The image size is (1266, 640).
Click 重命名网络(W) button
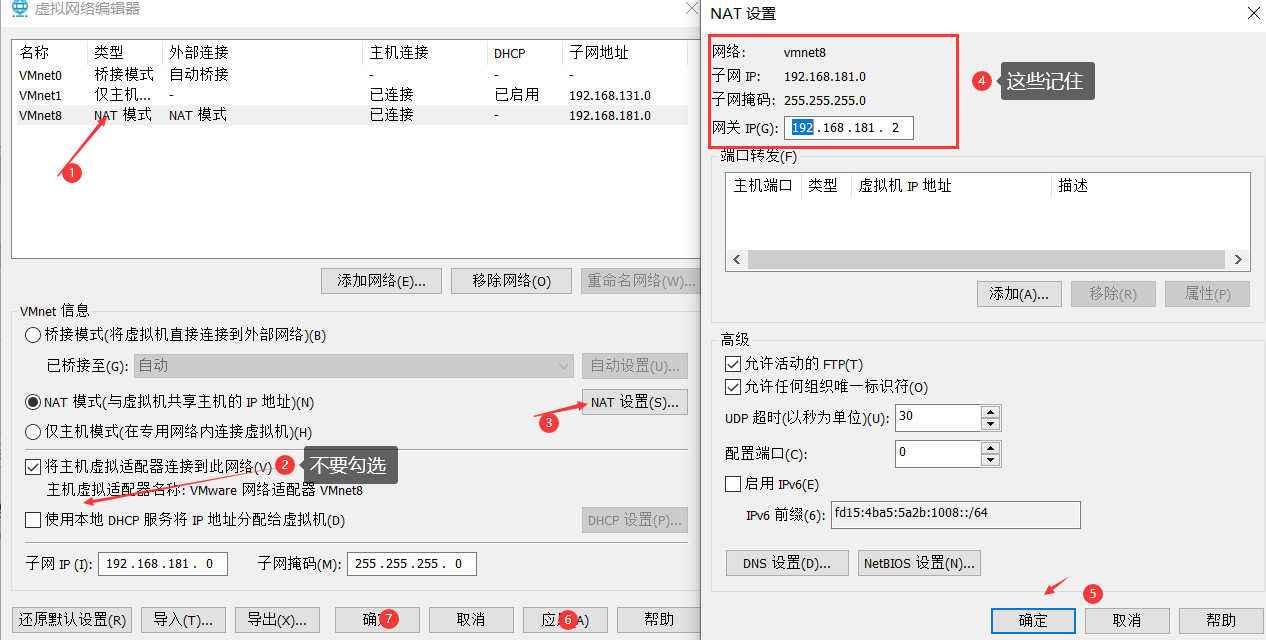pyautogui.click(x=640, y=281)
